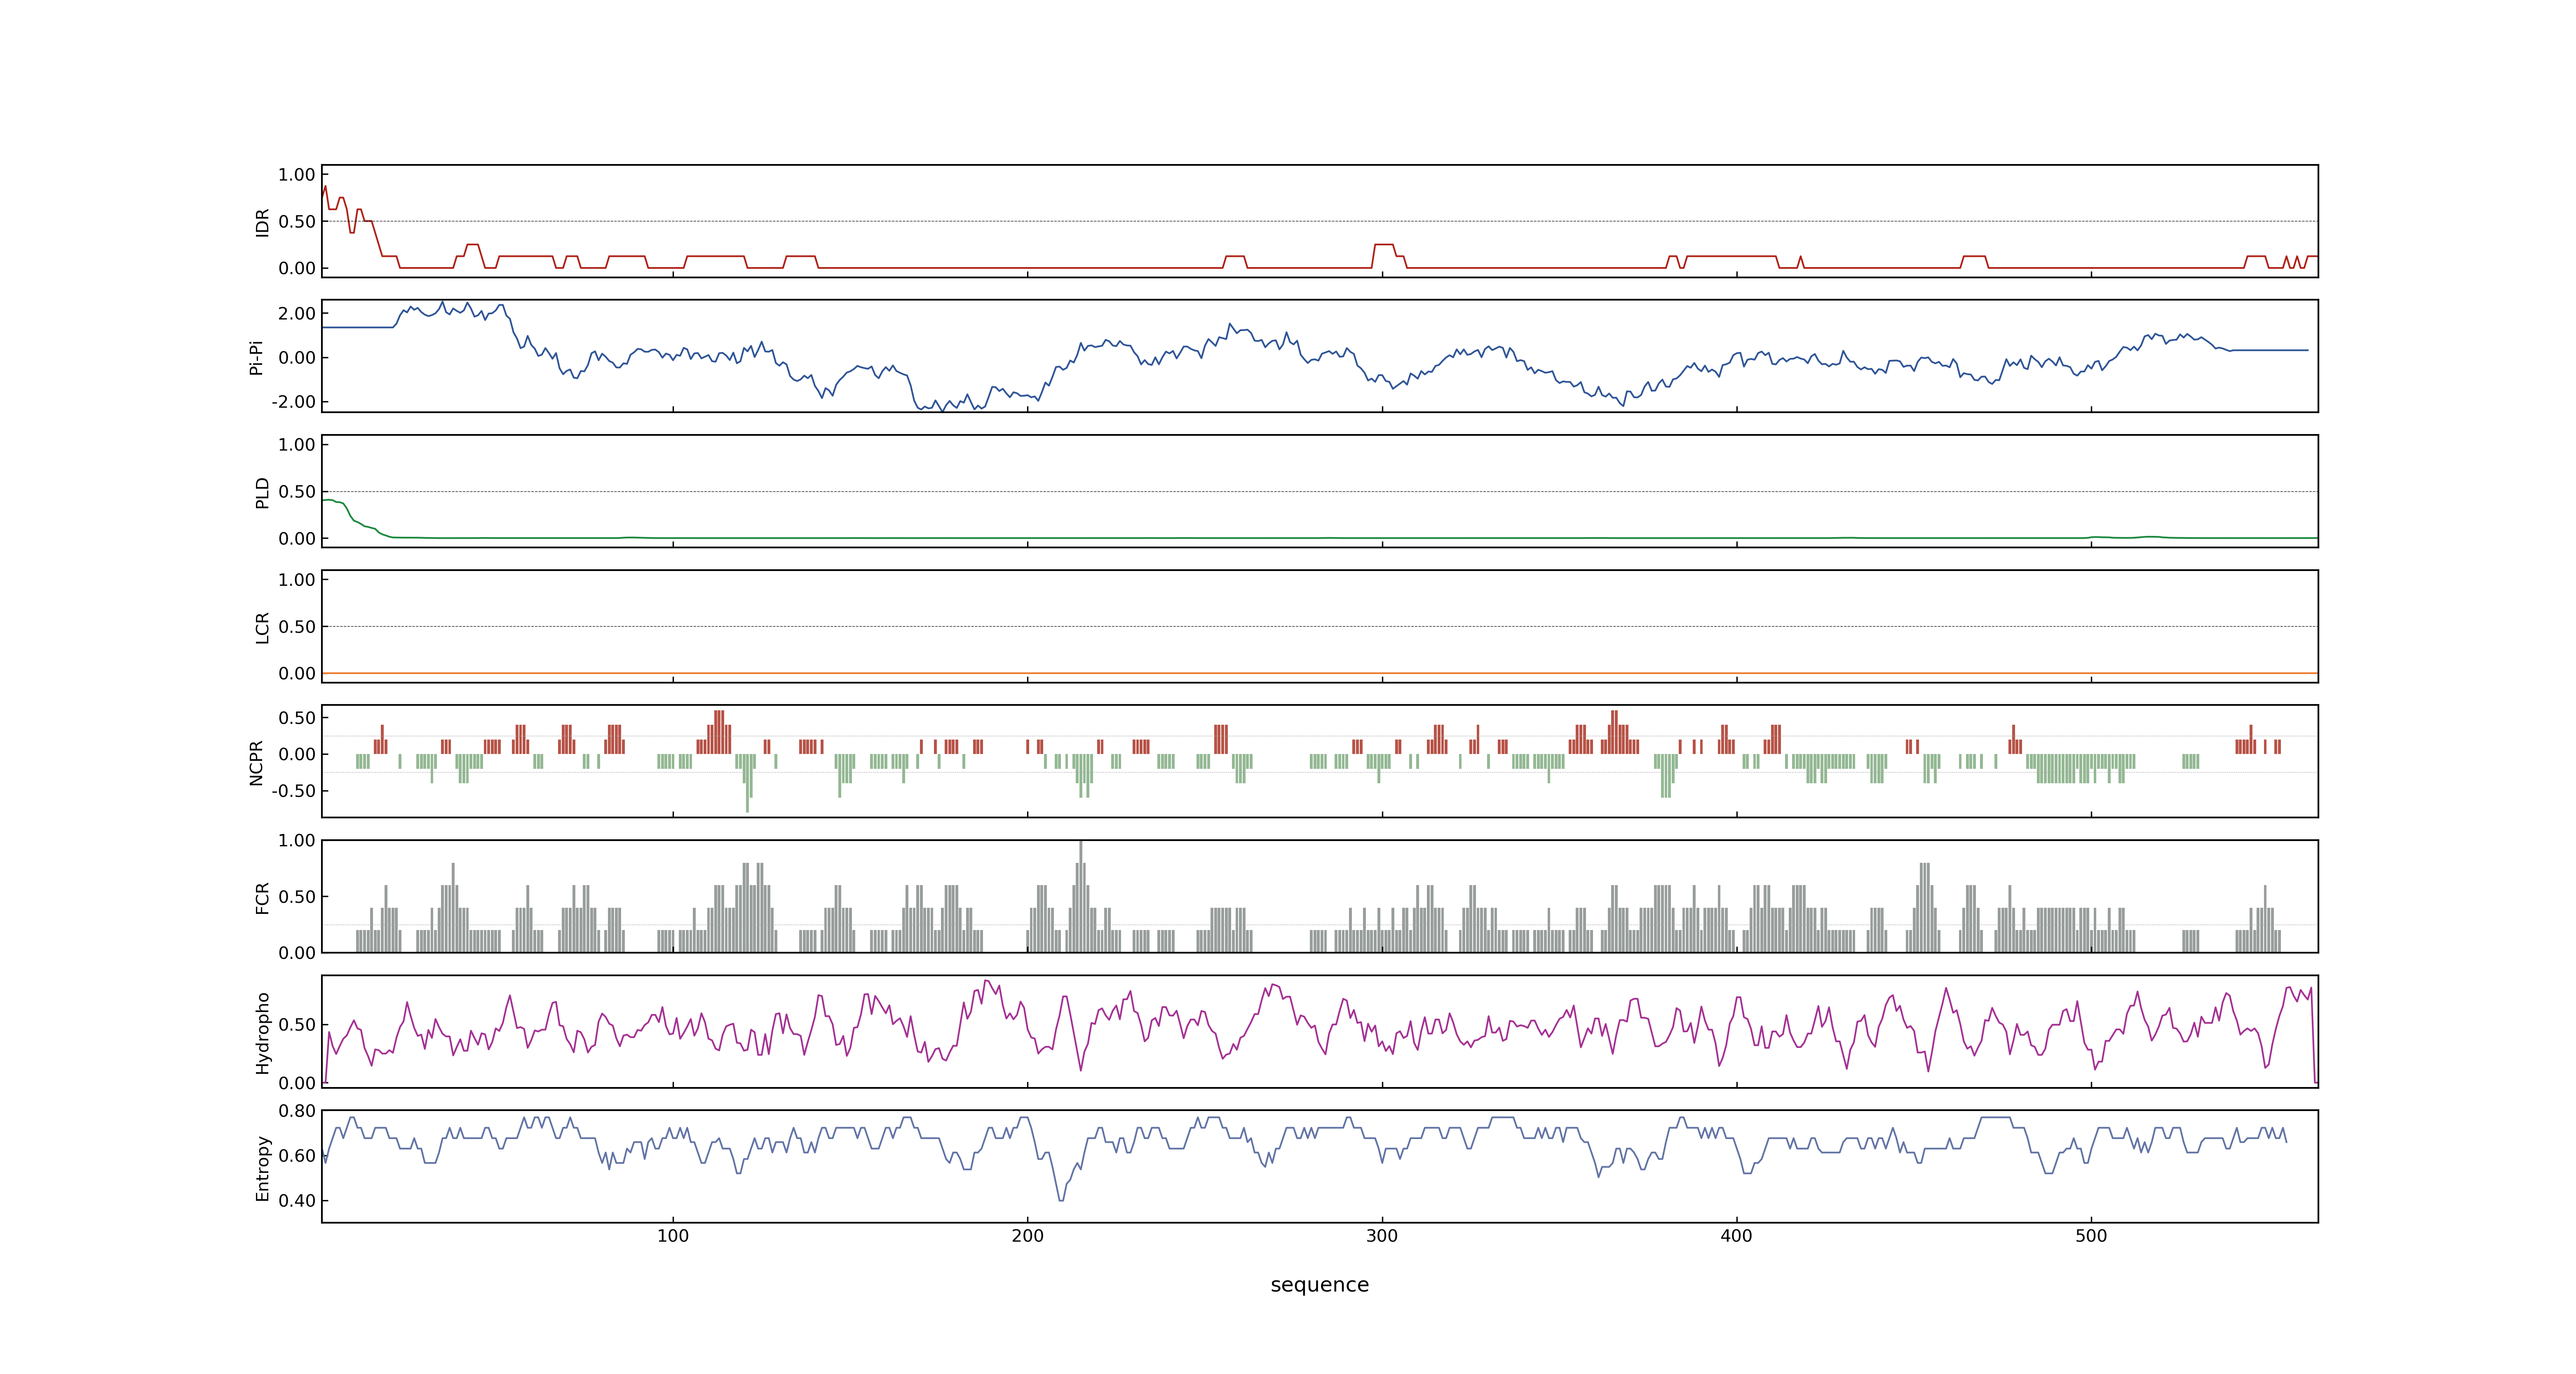Click x-axis tick label 300
This screenshot has height=1374, width=2576.
click(1382, 1236)
